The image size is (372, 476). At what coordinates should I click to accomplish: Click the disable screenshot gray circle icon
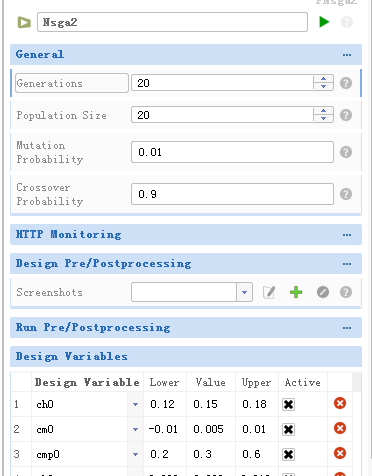coord(323,292)
